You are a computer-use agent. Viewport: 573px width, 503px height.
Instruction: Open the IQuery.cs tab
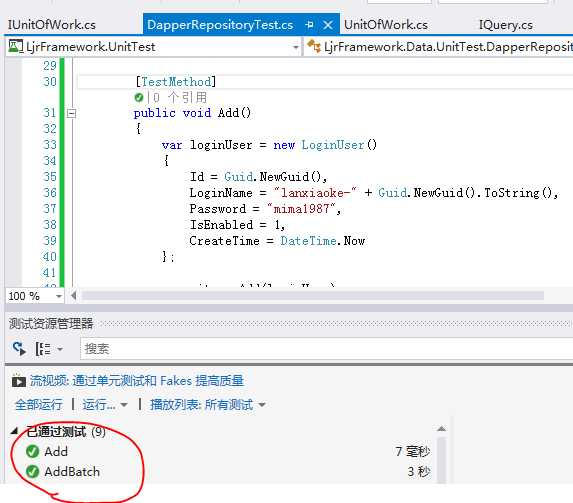tap(506, 25)
